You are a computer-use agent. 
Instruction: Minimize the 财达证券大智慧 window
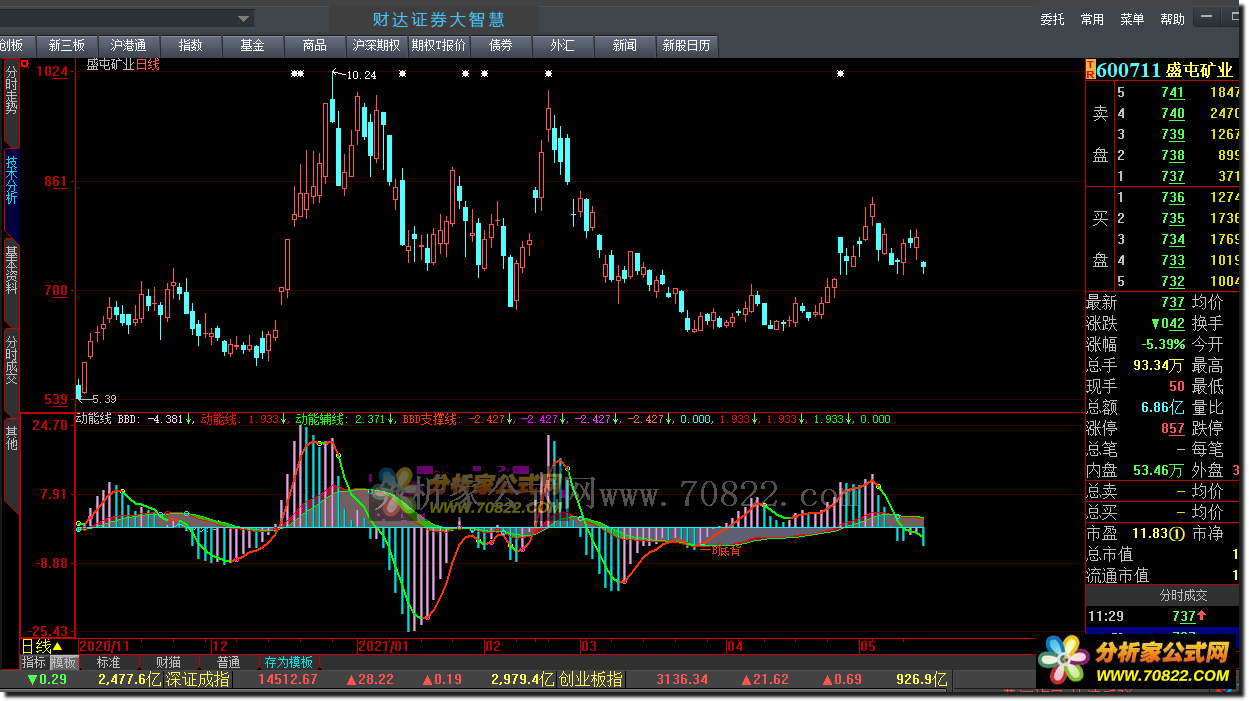(x=1208, y=19)
